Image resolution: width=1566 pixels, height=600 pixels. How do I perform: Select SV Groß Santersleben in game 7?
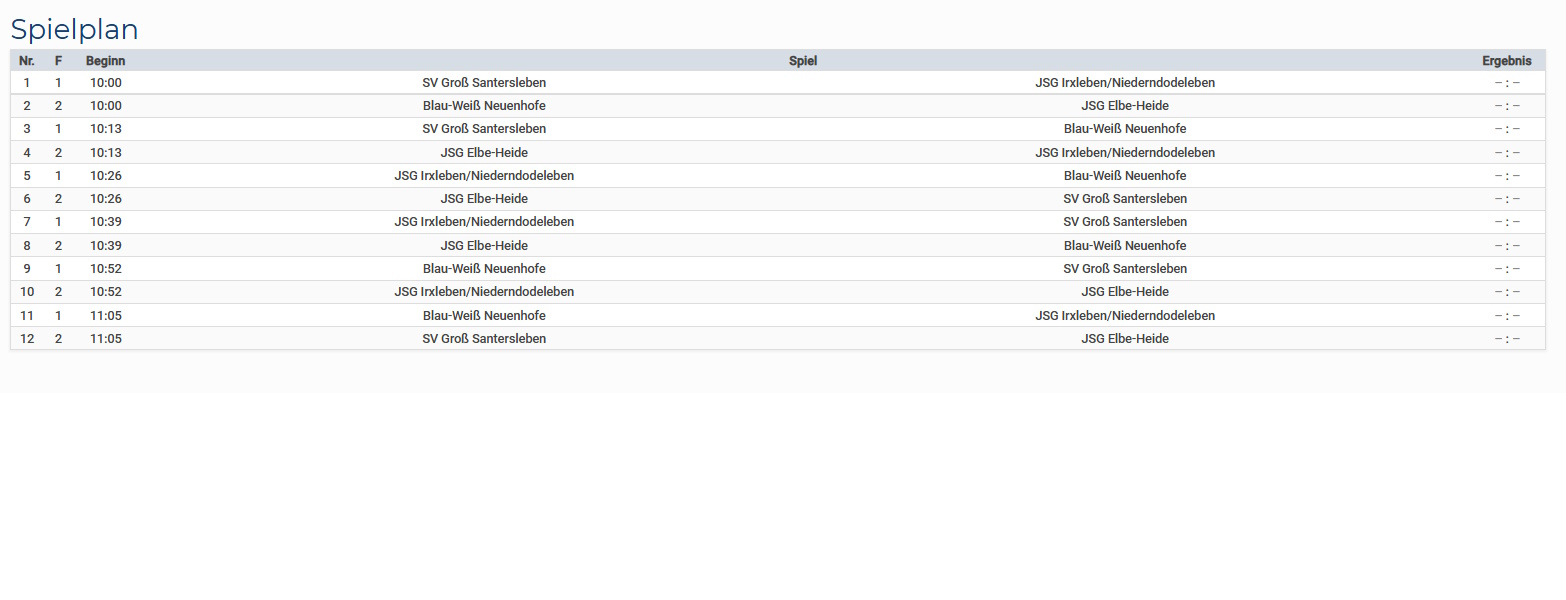(1125, 222)
